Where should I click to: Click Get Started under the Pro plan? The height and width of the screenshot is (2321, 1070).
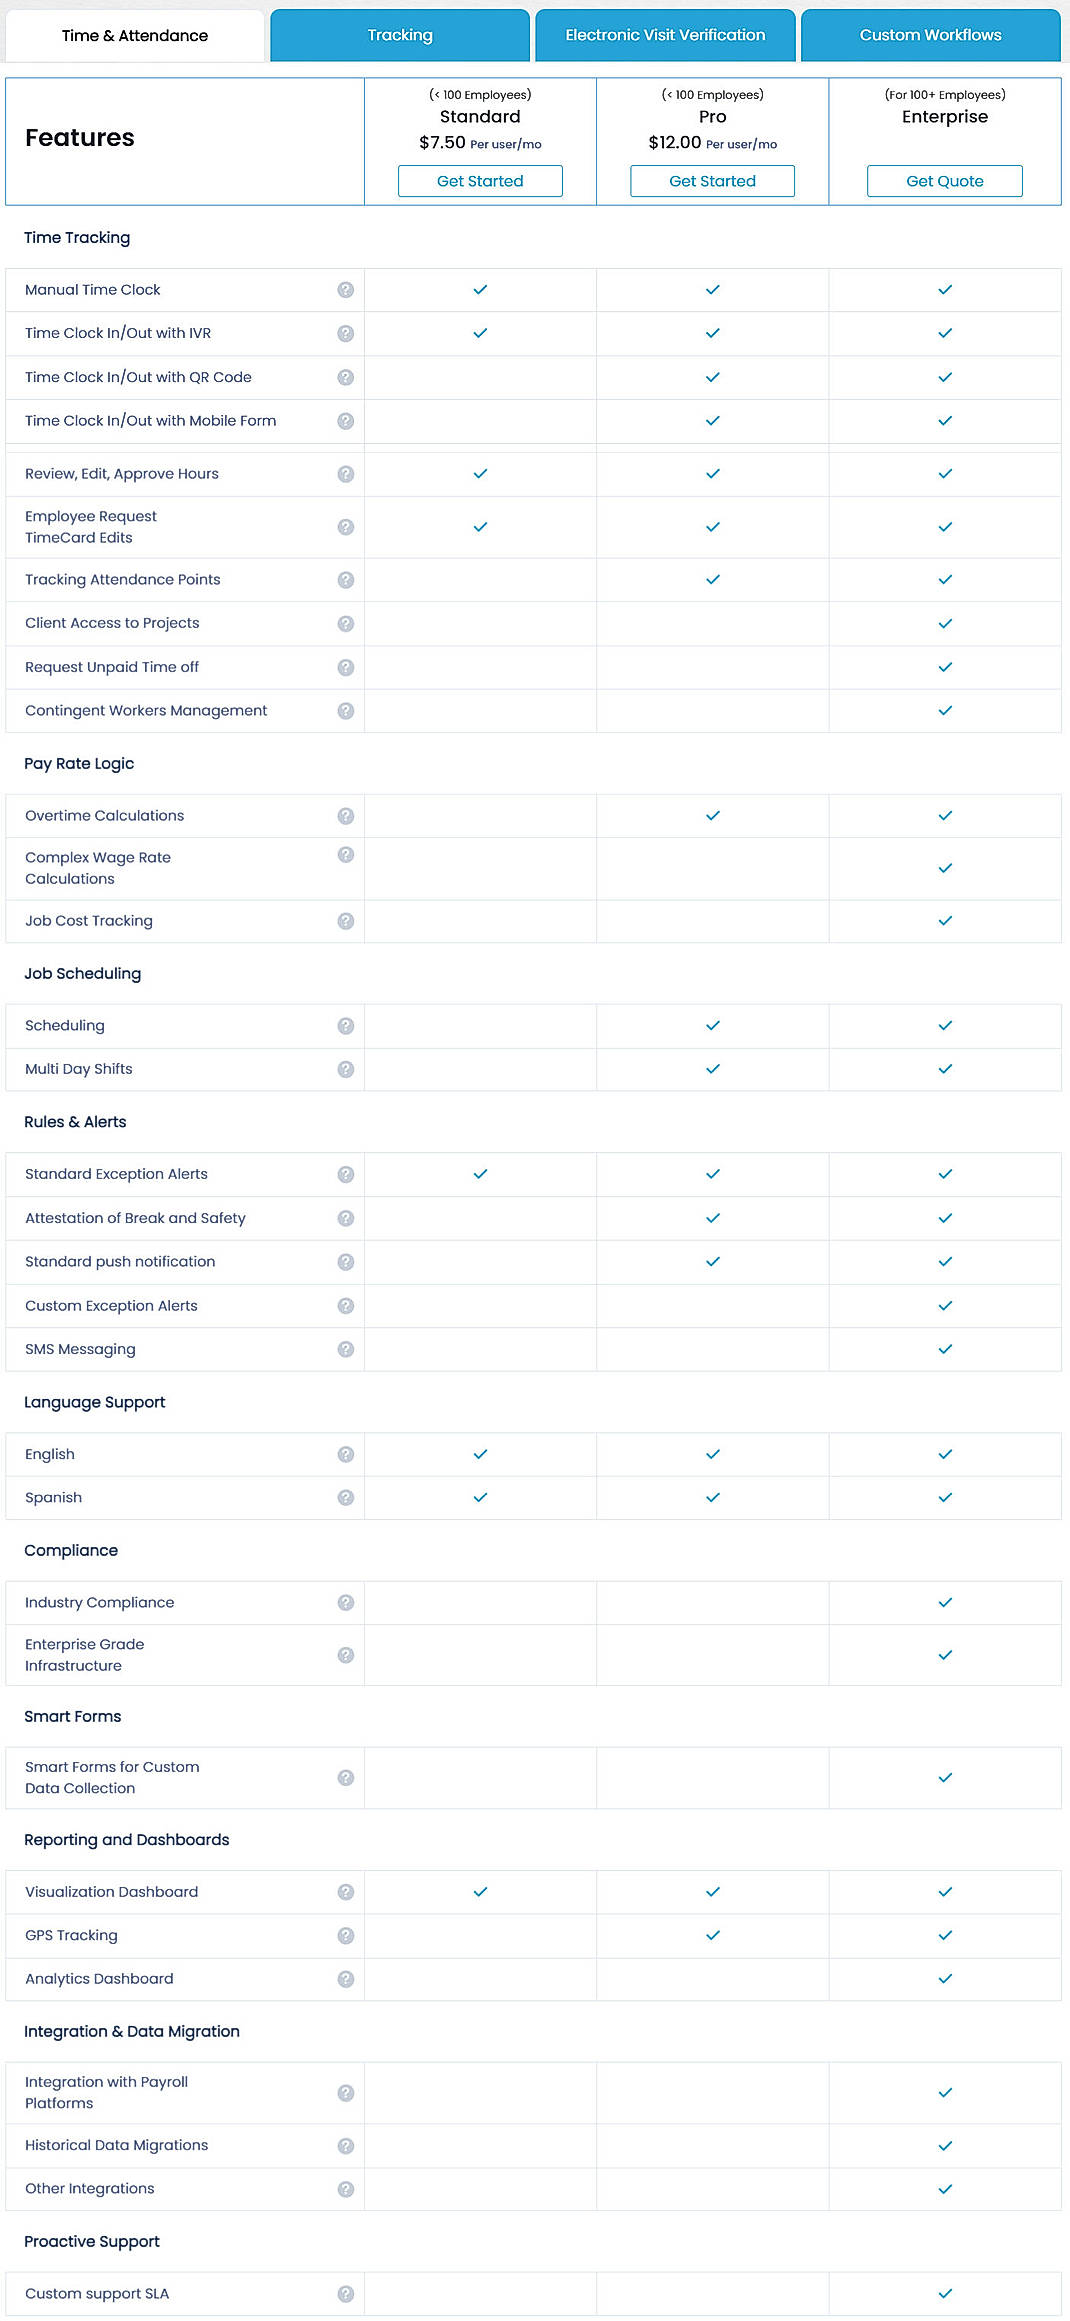pyautogui.click(x=712, y=181)
